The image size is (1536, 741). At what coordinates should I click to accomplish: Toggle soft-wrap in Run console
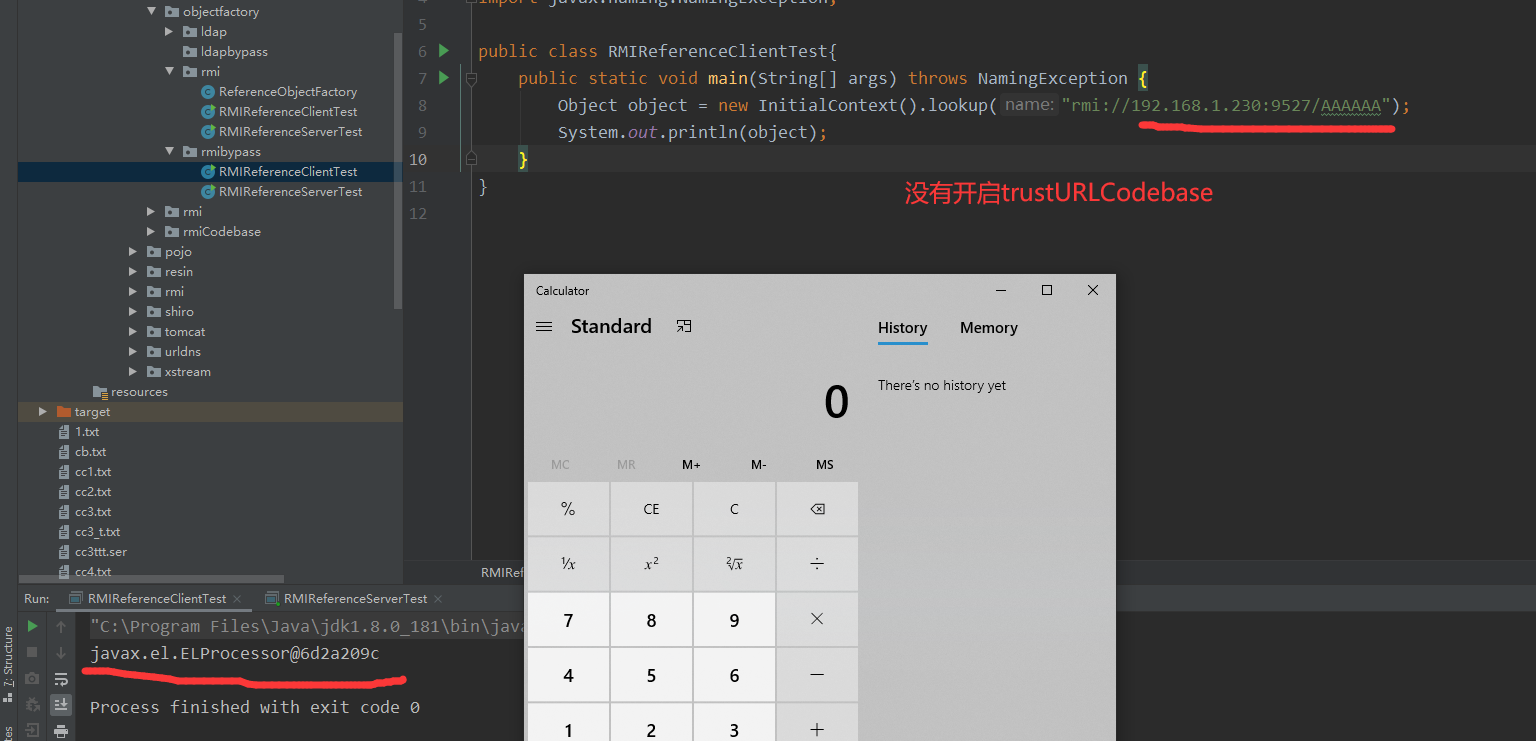click(61, 679)
